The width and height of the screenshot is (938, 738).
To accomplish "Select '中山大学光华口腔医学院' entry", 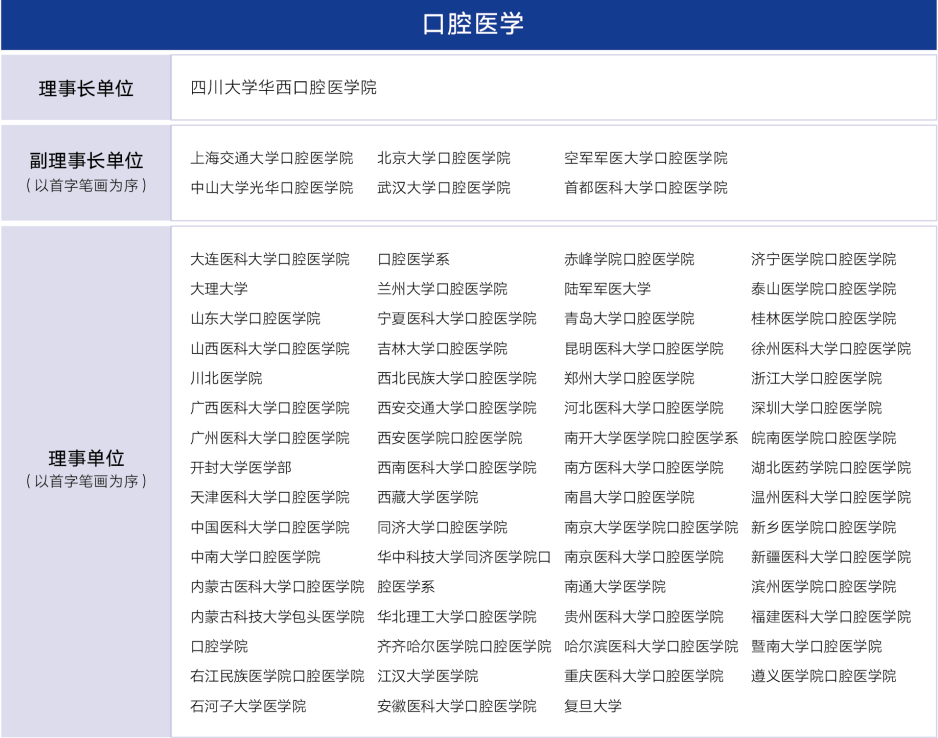I will [272, 188].
